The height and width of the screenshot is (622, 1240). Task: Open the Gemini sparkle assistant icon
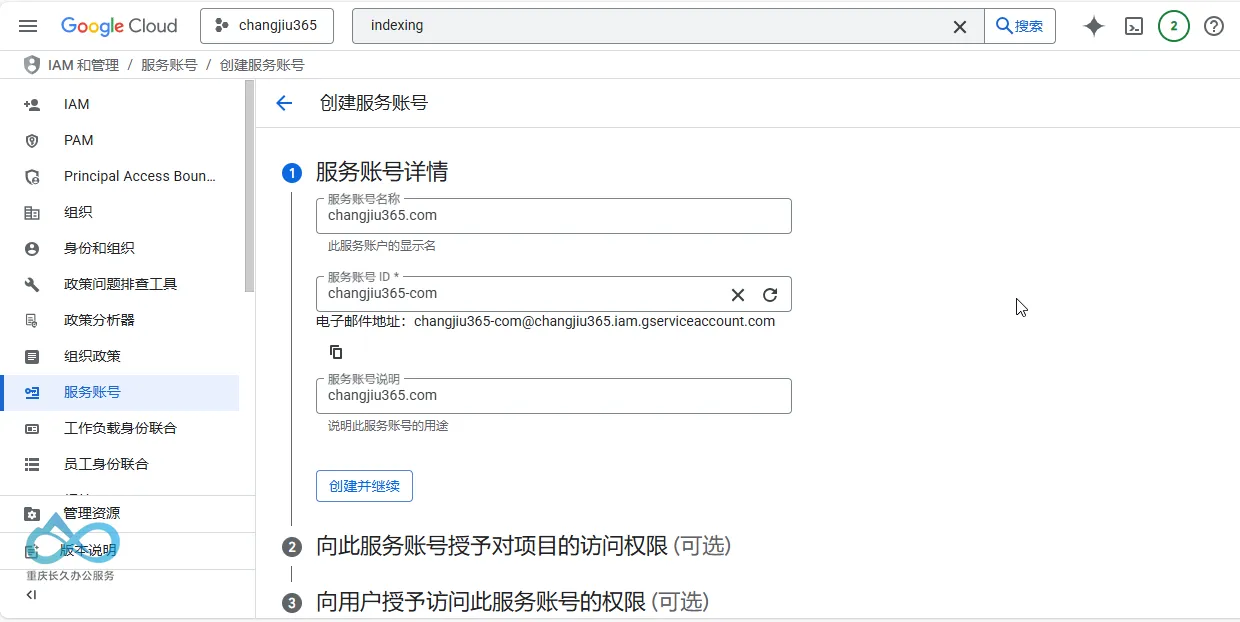tap(1094, 27)
